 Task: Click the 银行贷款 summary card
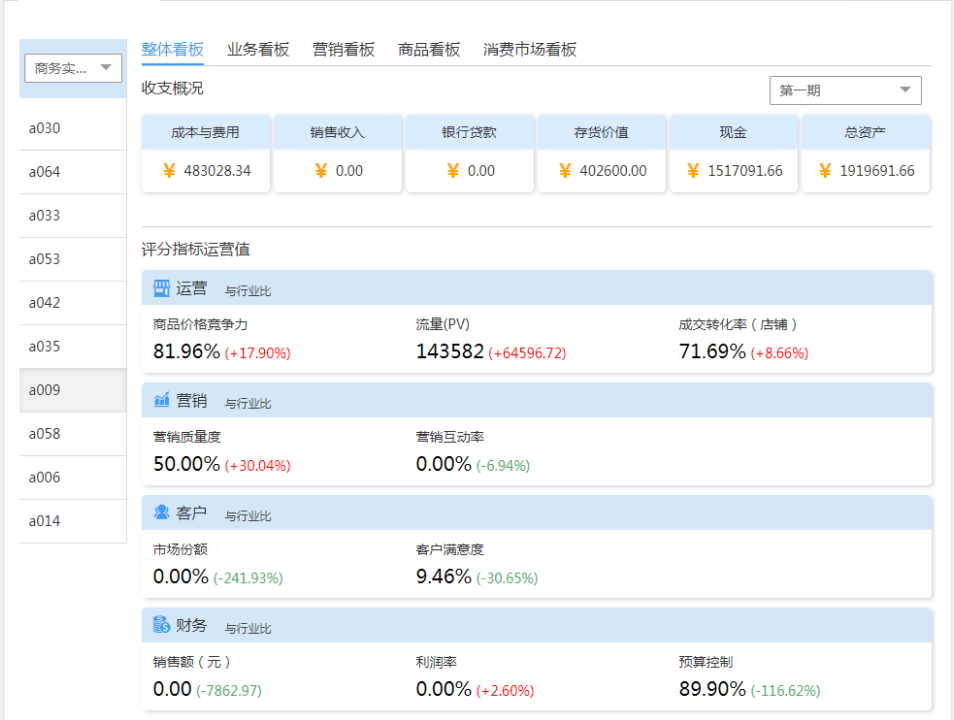click(x=469, y=153)
